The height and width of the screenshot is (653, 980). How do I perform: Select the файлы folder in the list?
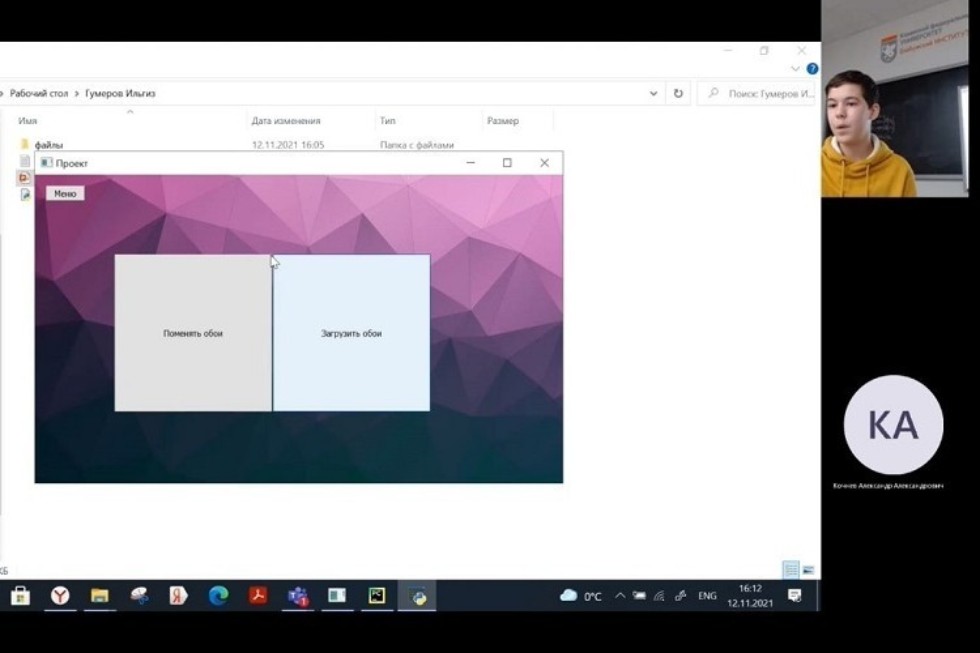point(48,145)
